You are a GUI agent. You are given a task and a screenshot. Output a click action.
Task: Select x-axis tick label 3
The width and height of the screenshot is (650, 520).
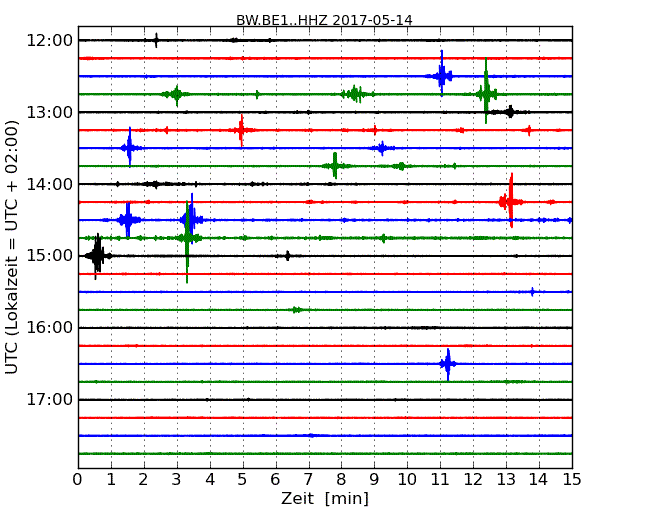177,480
